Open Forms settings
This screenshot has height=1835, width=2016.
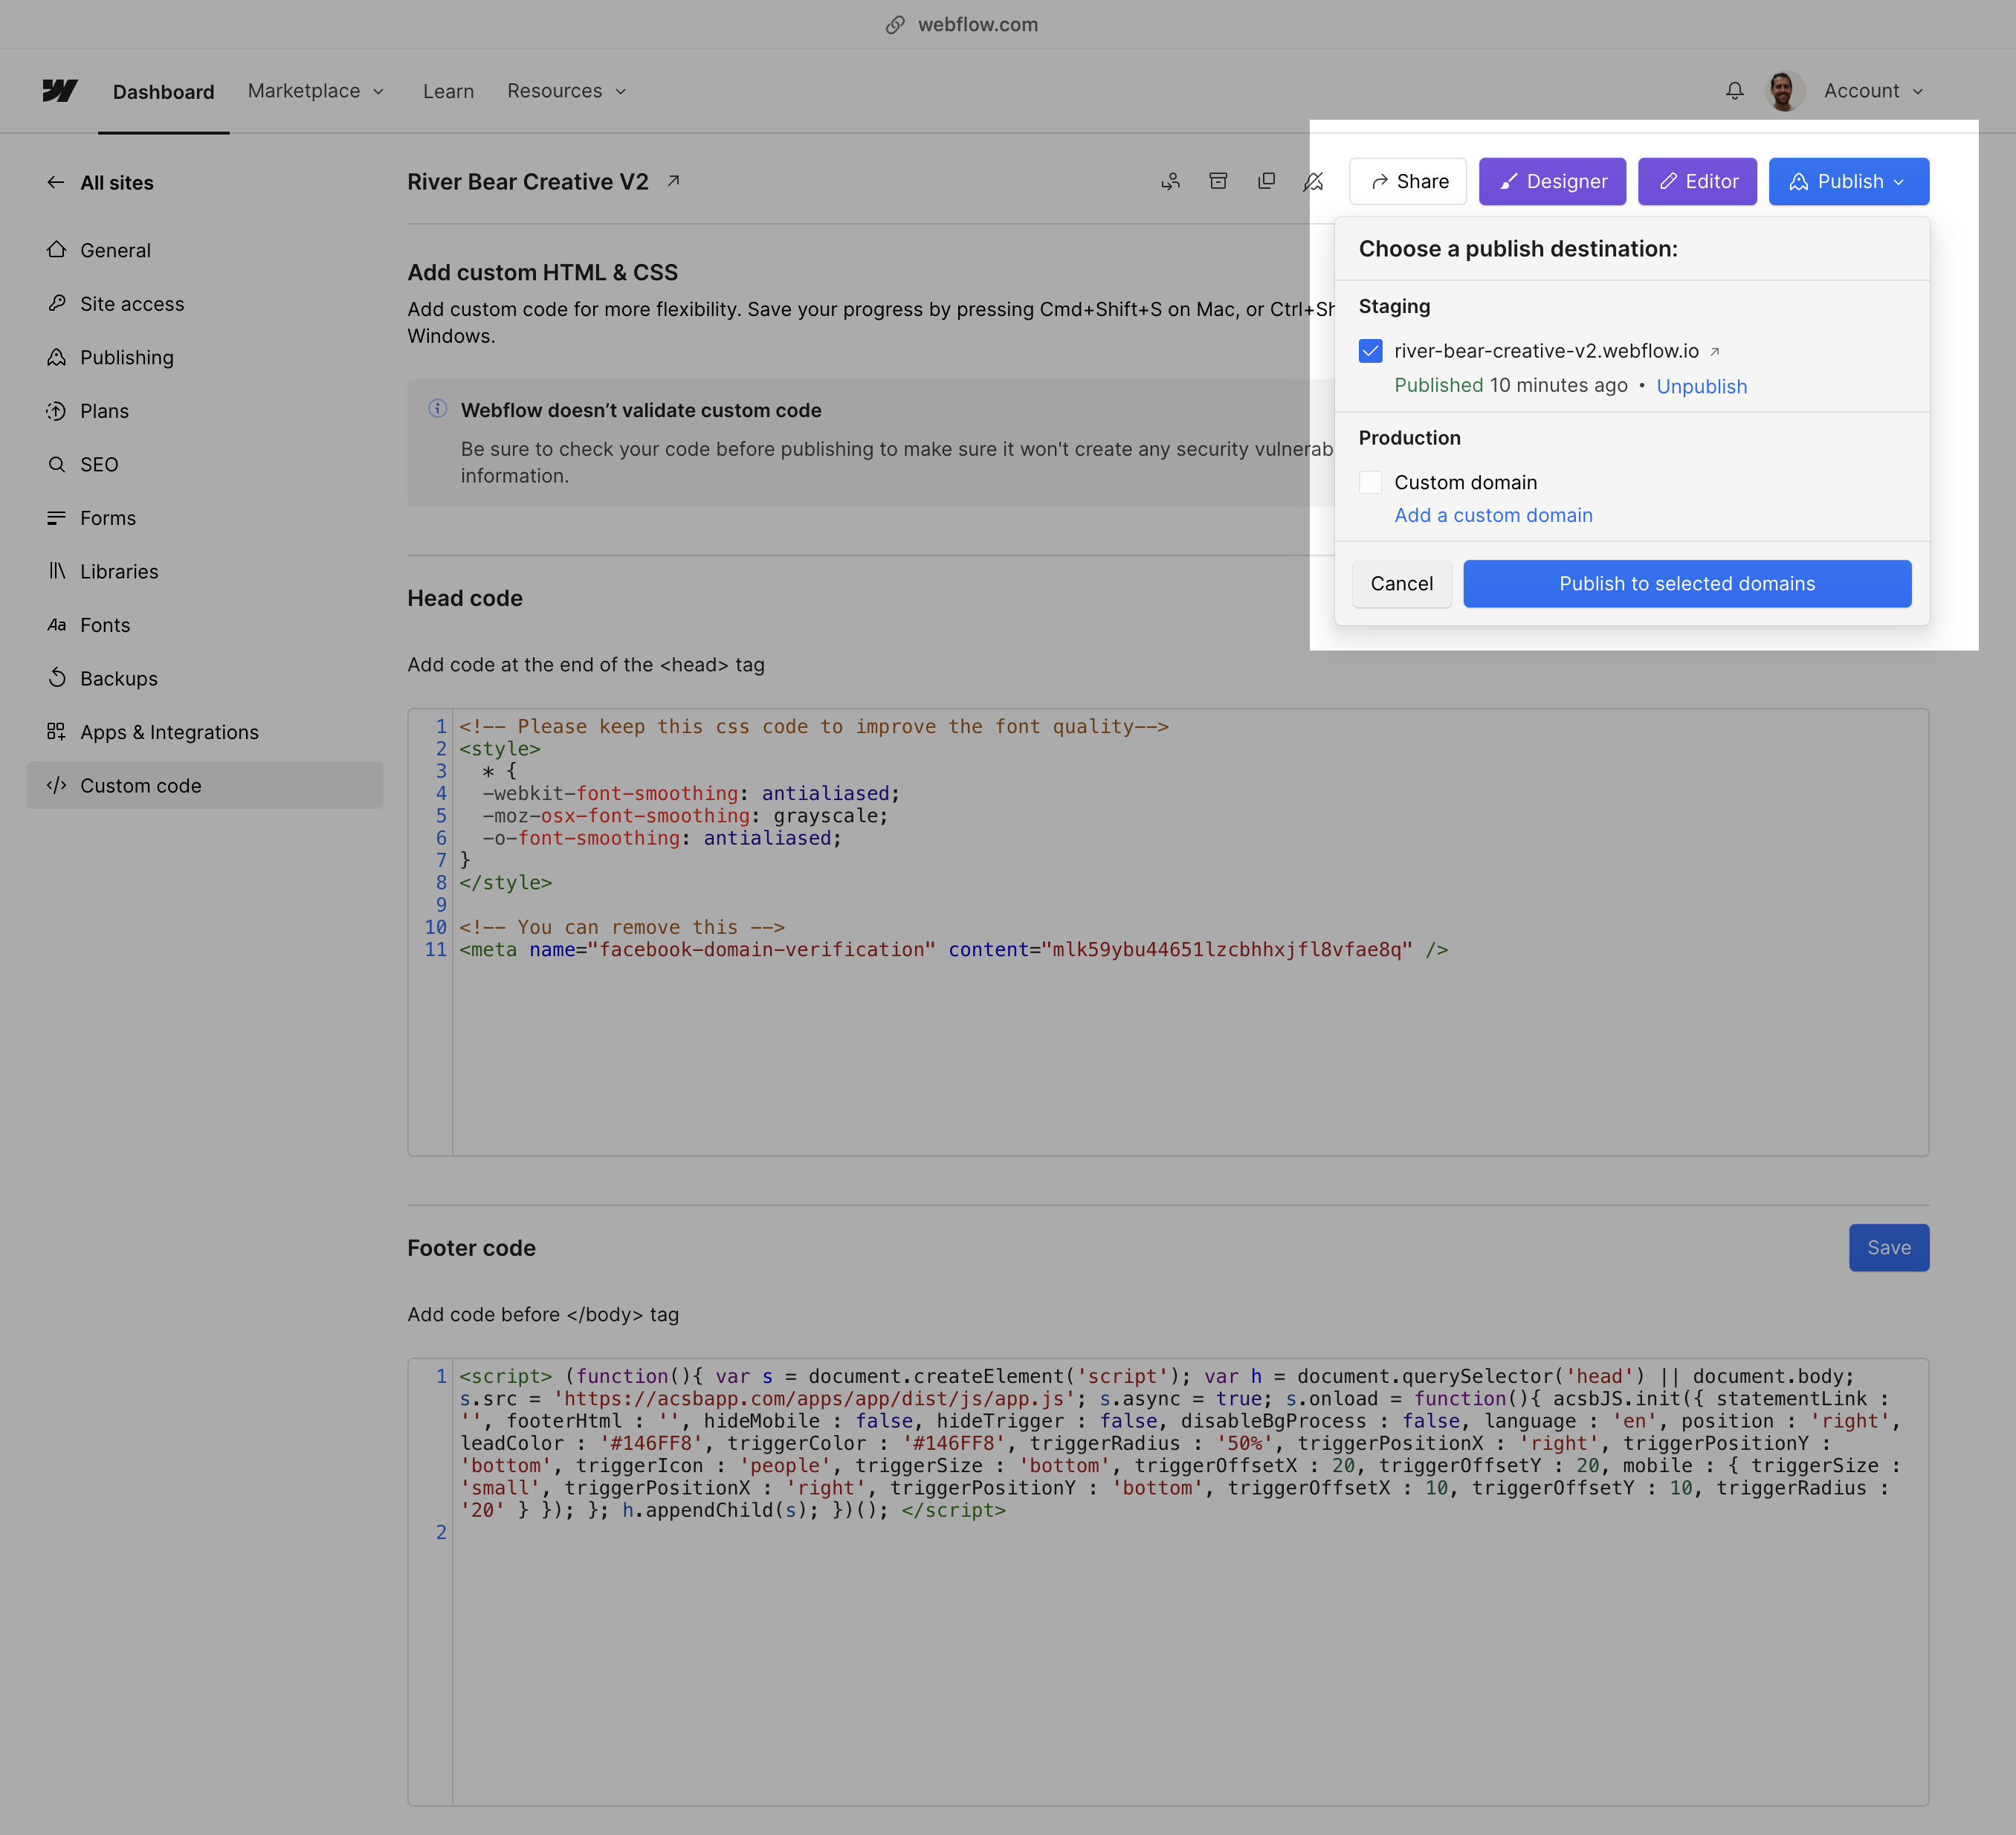point(205,518)
